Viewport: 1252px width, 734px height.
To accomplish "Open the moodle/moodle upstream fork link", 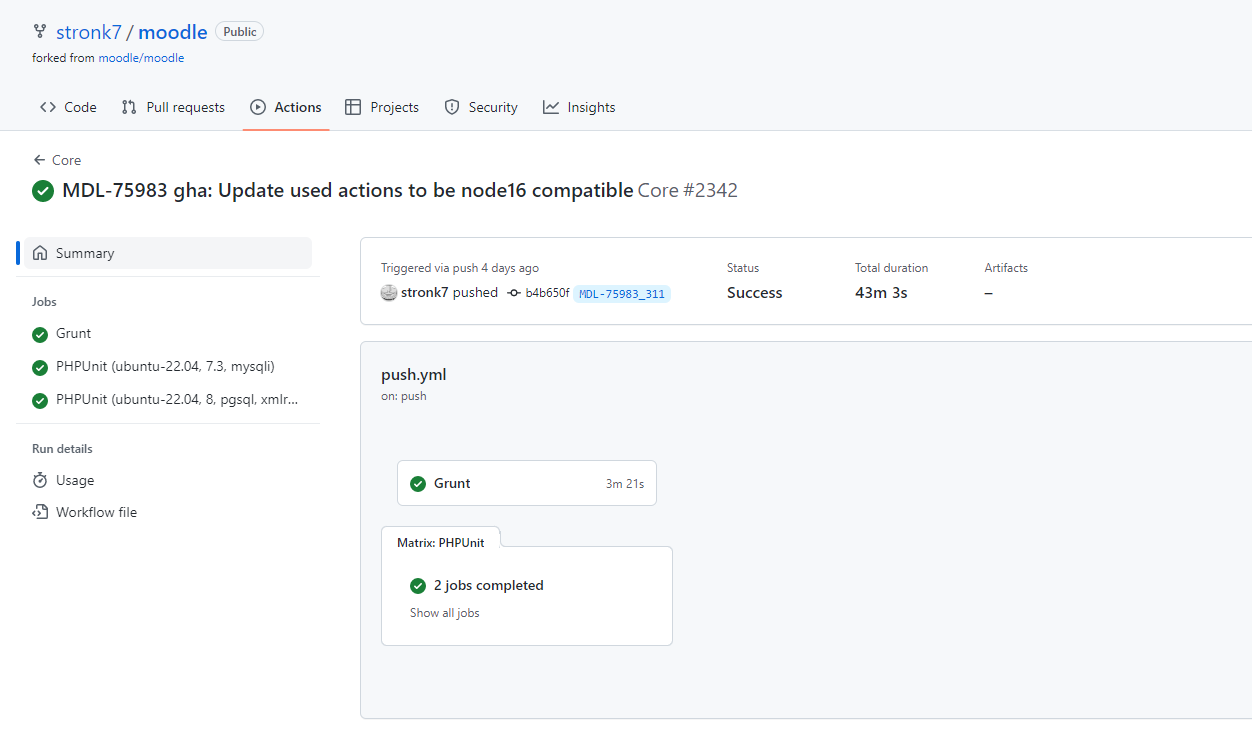I will click(x=141, y=58).
